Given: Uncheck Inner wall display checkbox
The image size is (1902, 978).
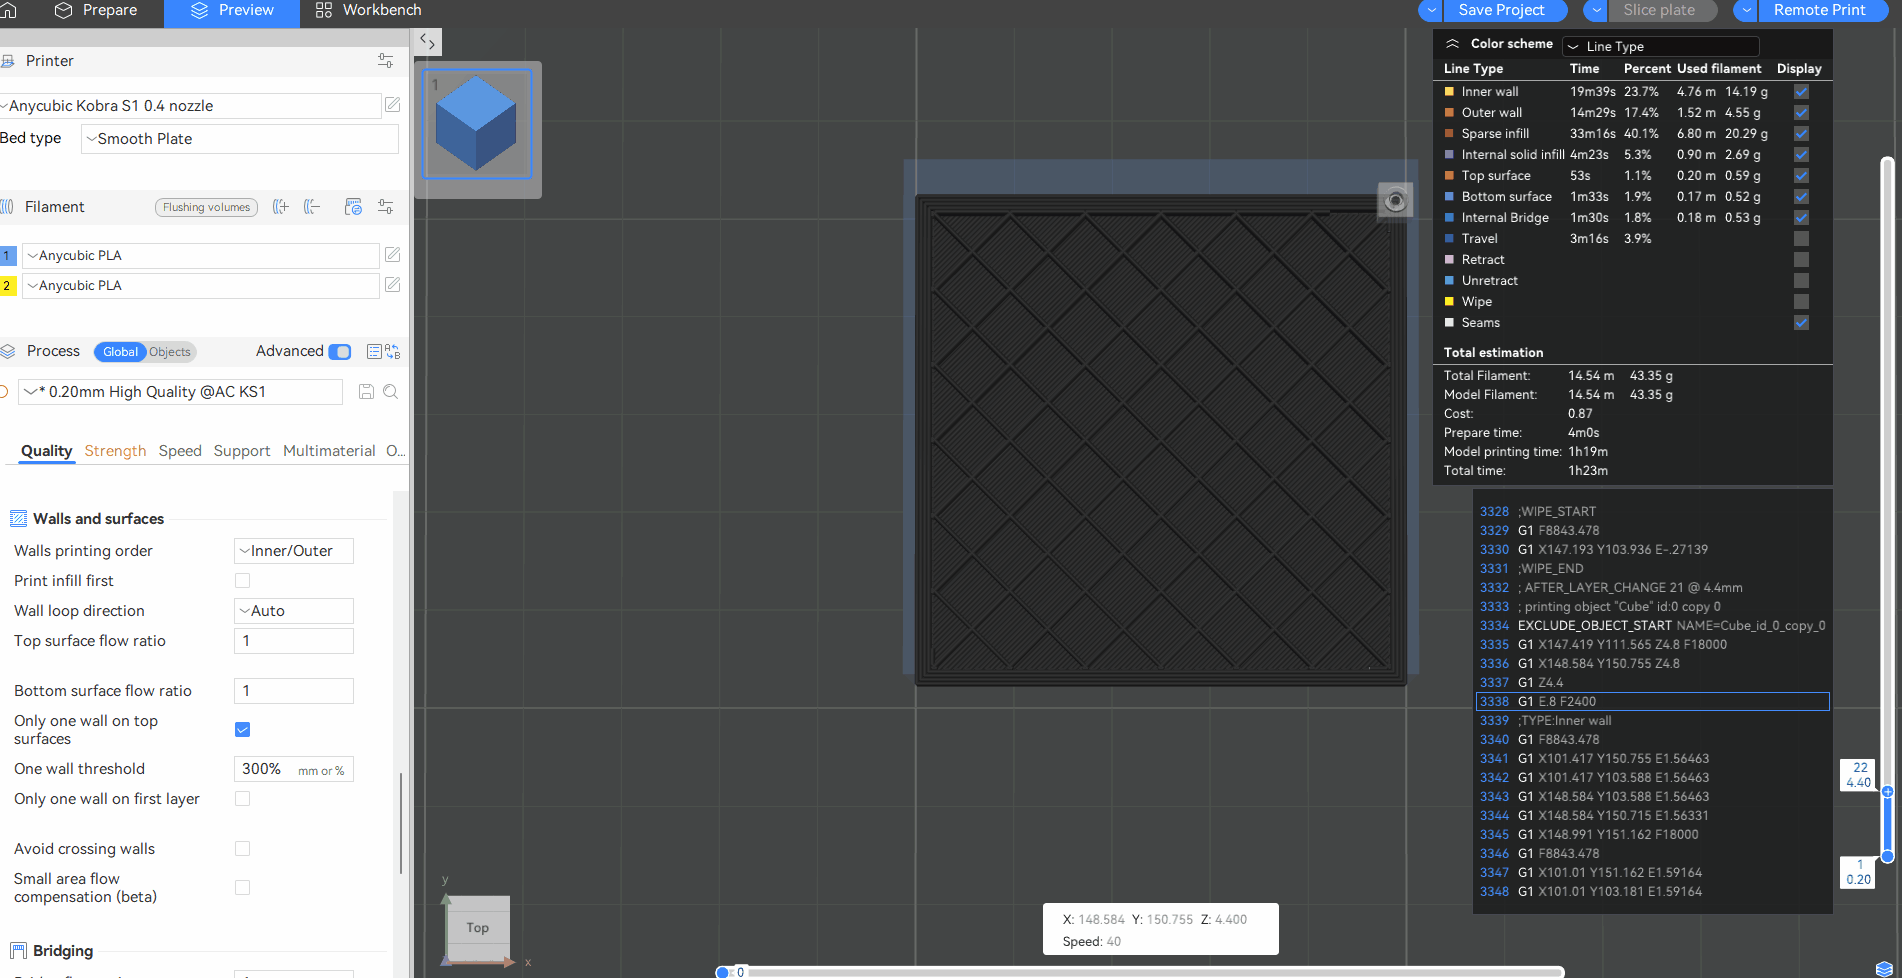Looking at the screenshot, I should click(1801, 92).
